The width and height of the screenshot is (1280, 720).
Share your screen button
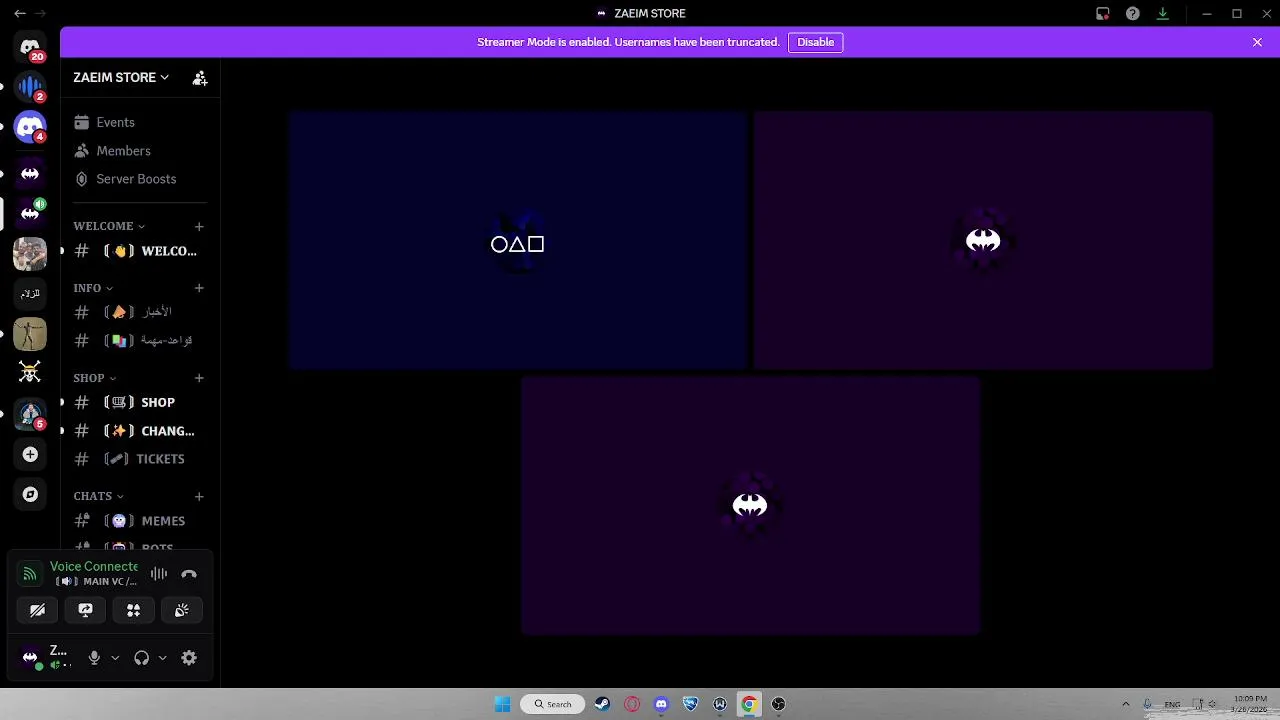(85, 610)
